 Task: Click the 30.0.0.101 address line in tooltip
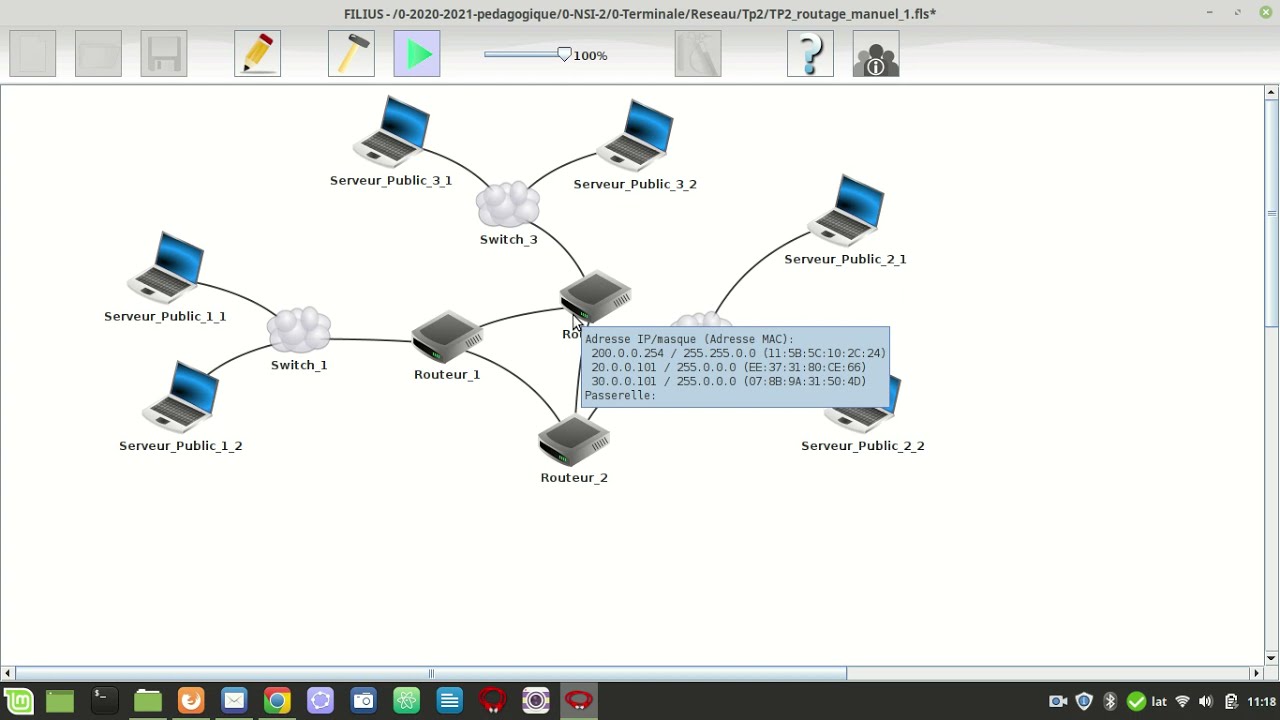(728, 381)
